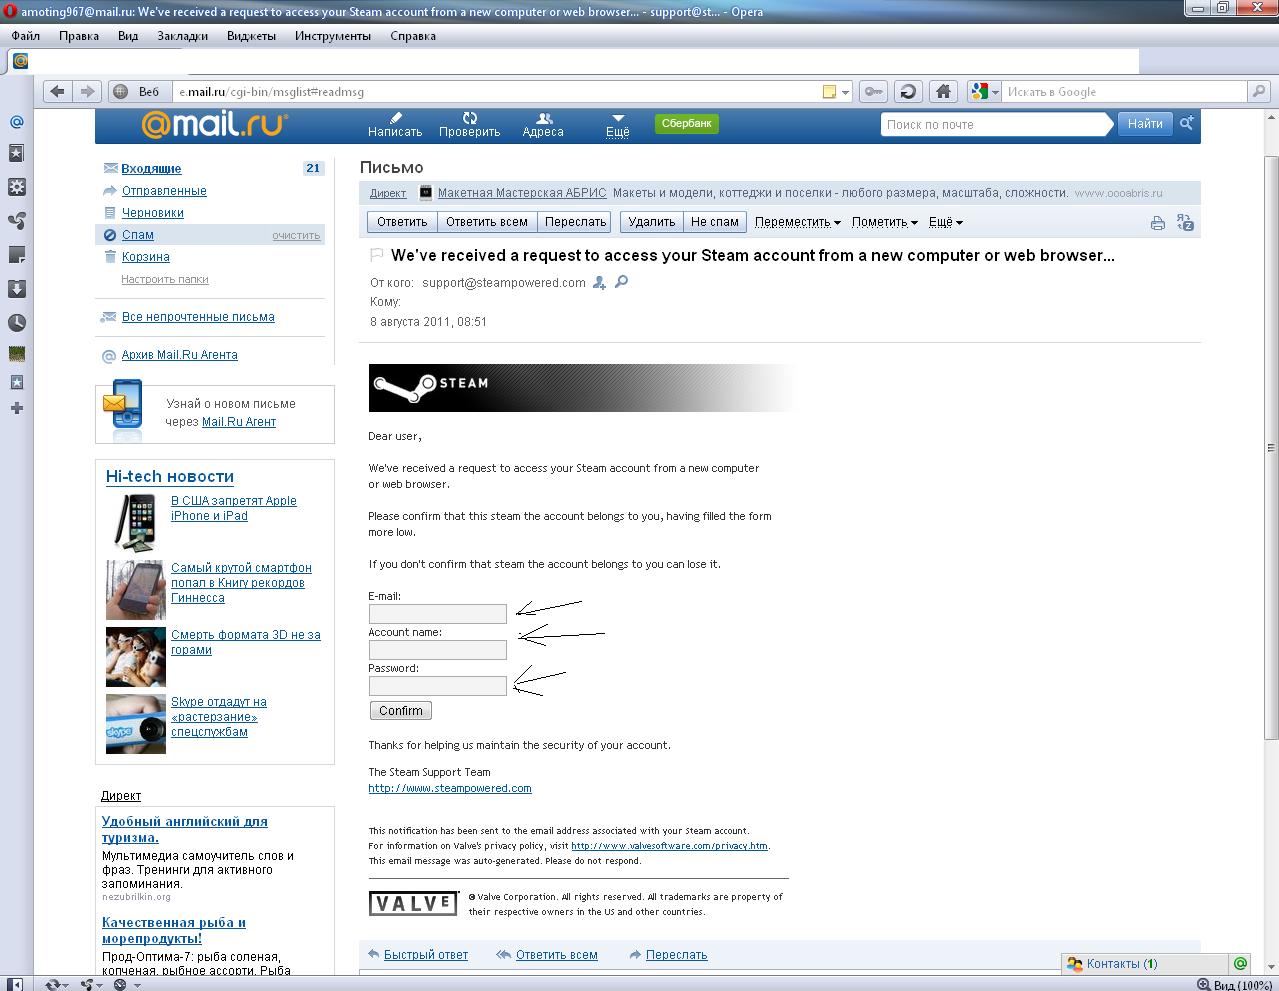
Task: Open the address bar dropdown arrow
Action: click(x=846, y=92)
